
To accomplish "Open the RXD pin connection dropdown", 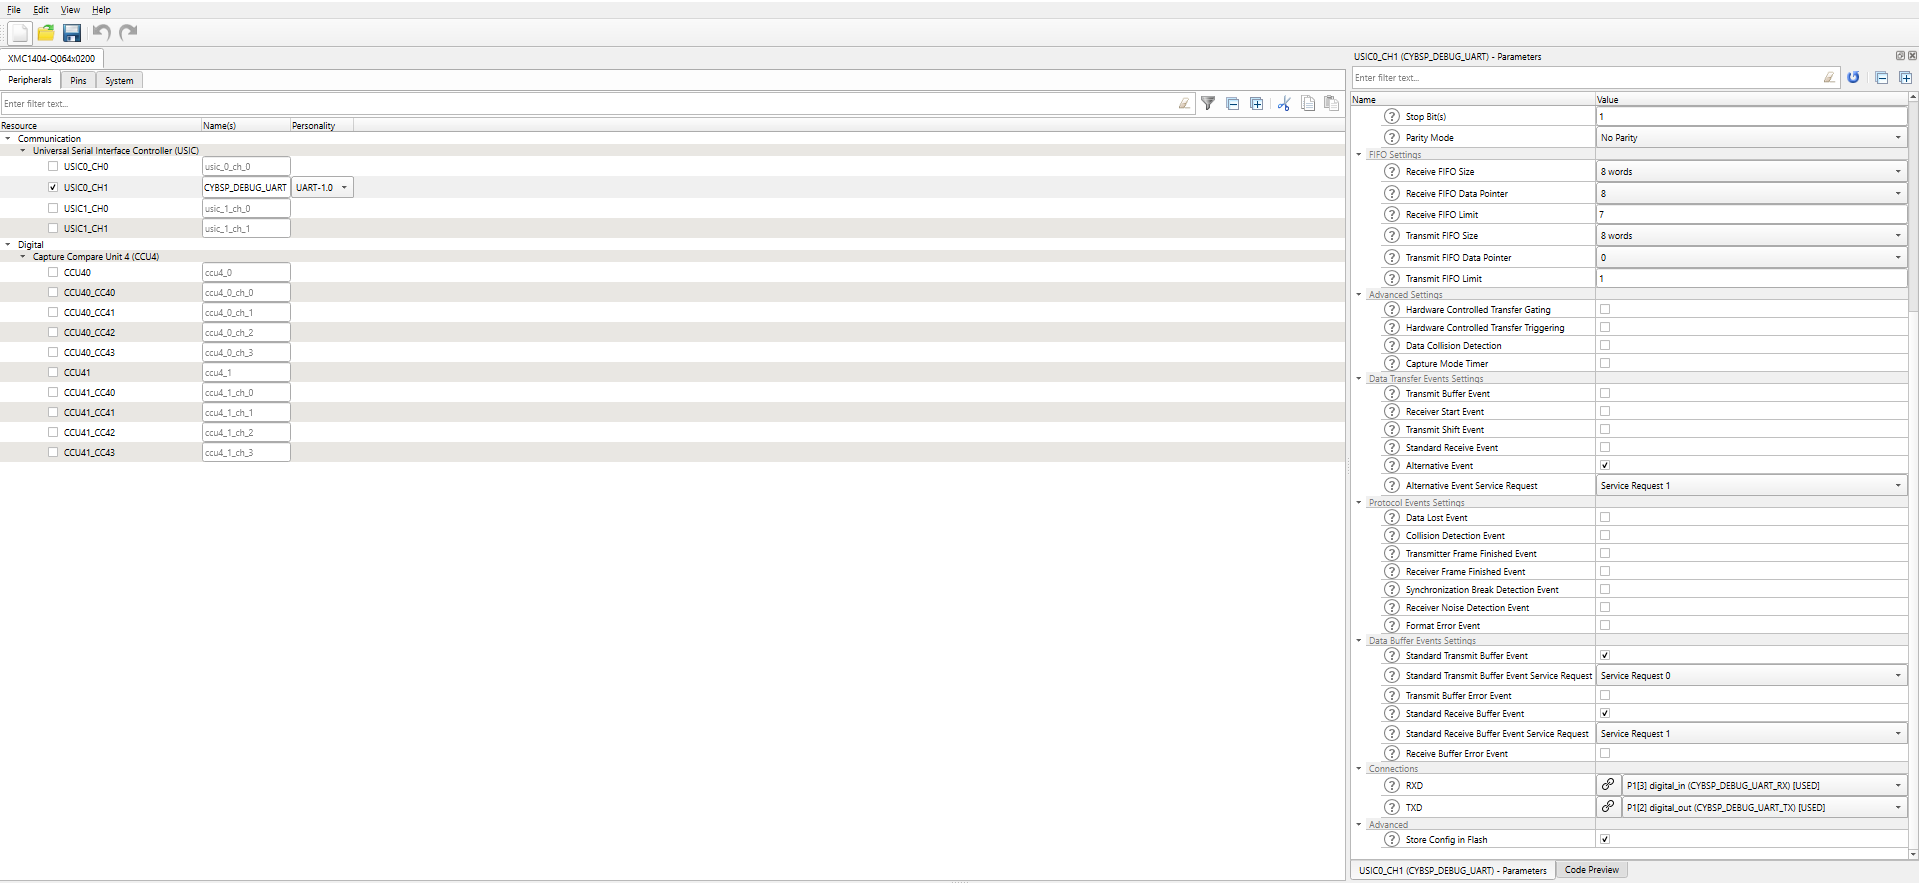I will pyautogui.click(x=1764, y=785).
